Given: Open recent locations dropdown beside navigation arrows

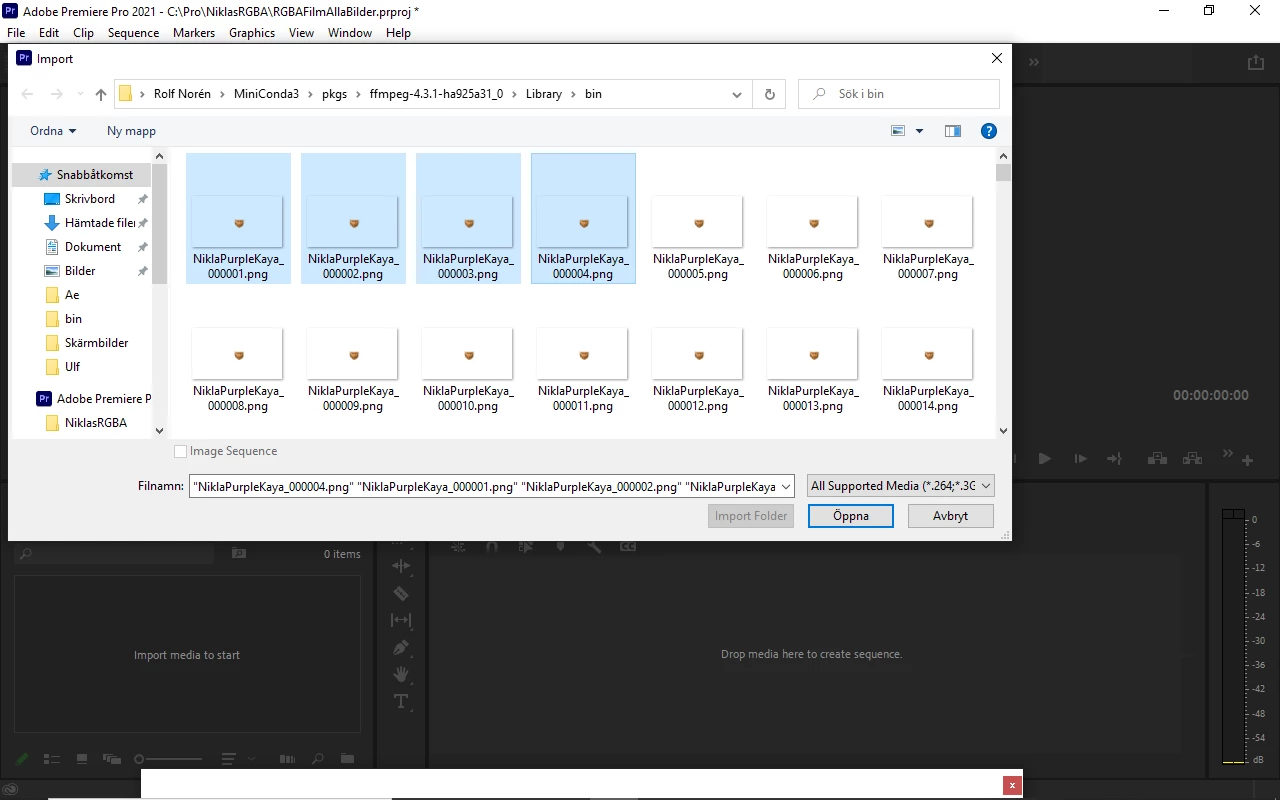Looking at the screenshot, I should pos(78,94).
